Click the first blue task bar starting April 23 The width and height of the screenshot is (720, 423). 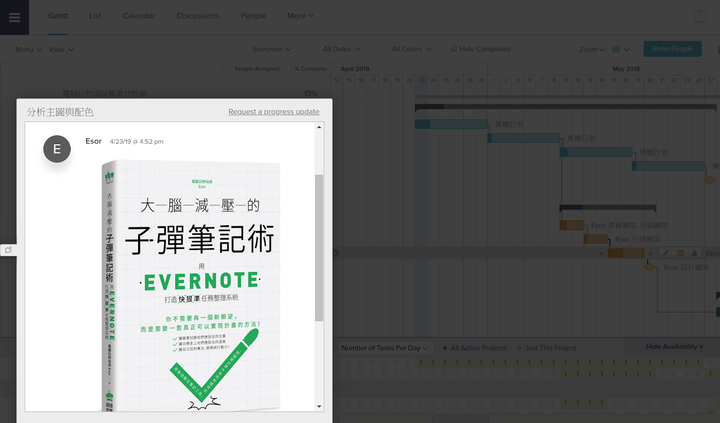pos(451,124)
